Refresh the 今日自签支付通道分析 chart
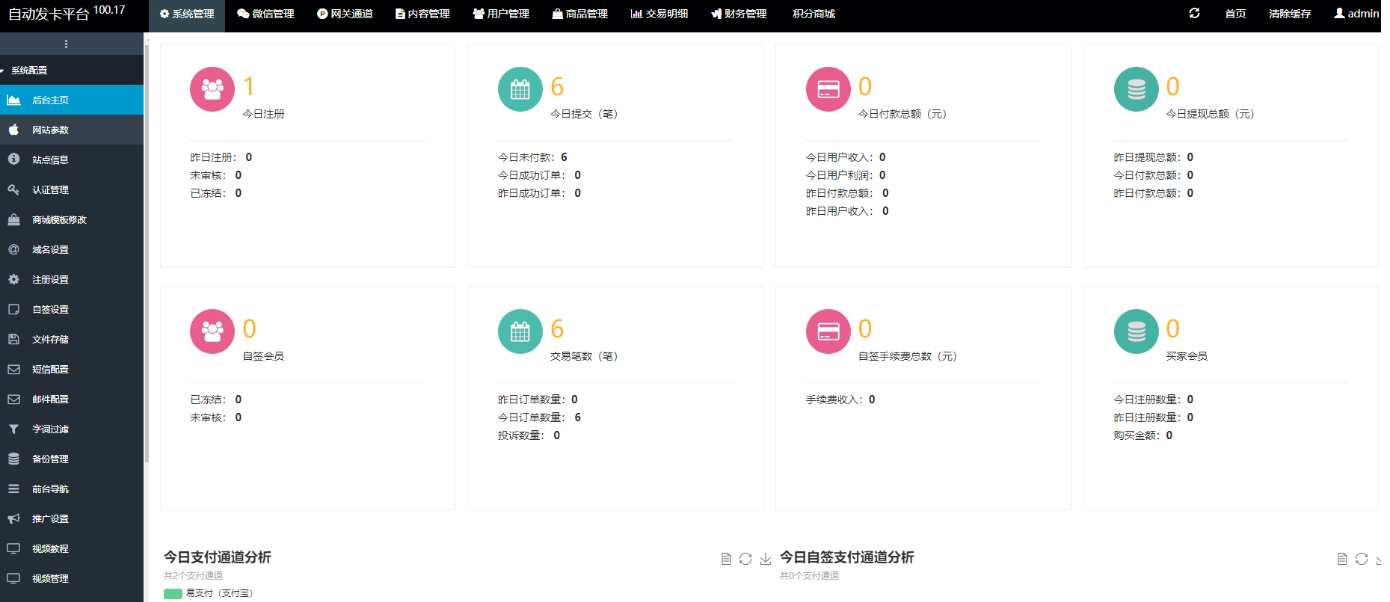 [x=1362, y=559]
